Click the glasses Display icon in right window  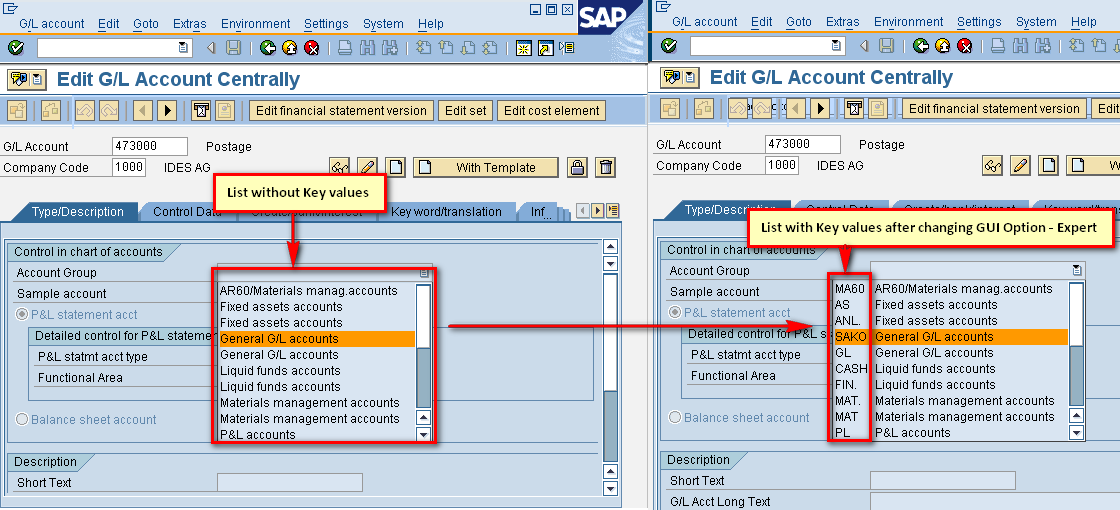992,165
